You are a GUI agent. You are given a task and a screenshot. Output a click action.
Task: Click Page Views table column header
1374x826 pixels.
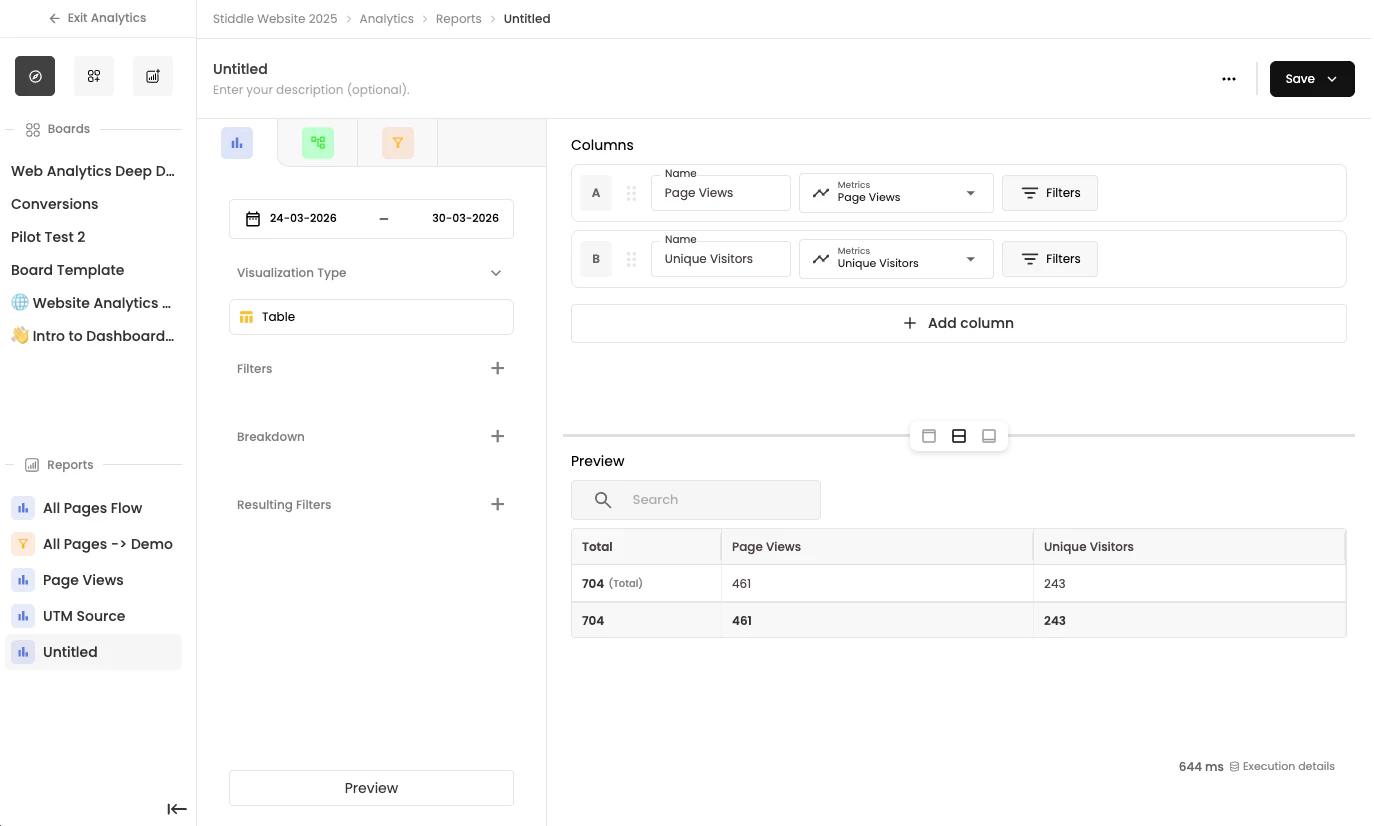(x=877, y=547)
